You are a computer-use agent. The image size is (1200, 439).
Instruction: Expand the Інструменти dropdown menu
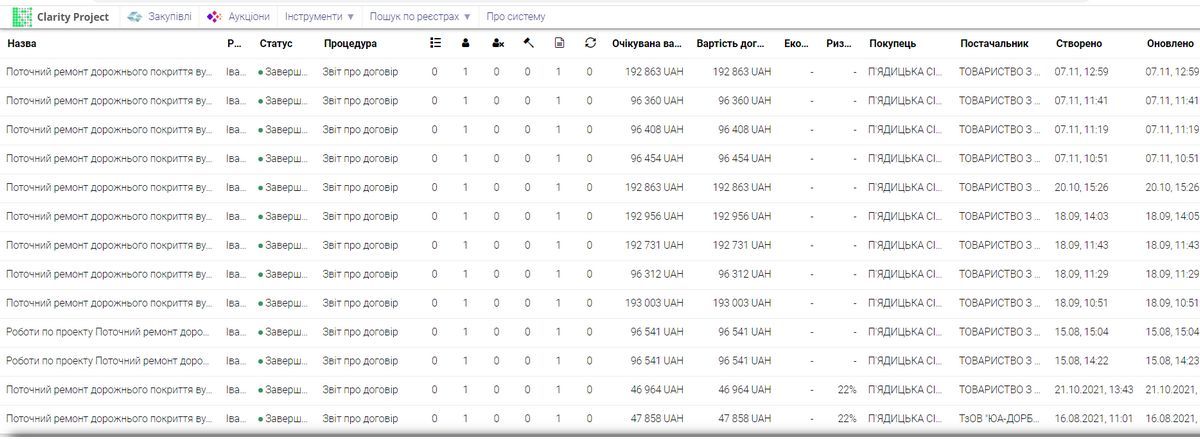(x=319, y=17)
